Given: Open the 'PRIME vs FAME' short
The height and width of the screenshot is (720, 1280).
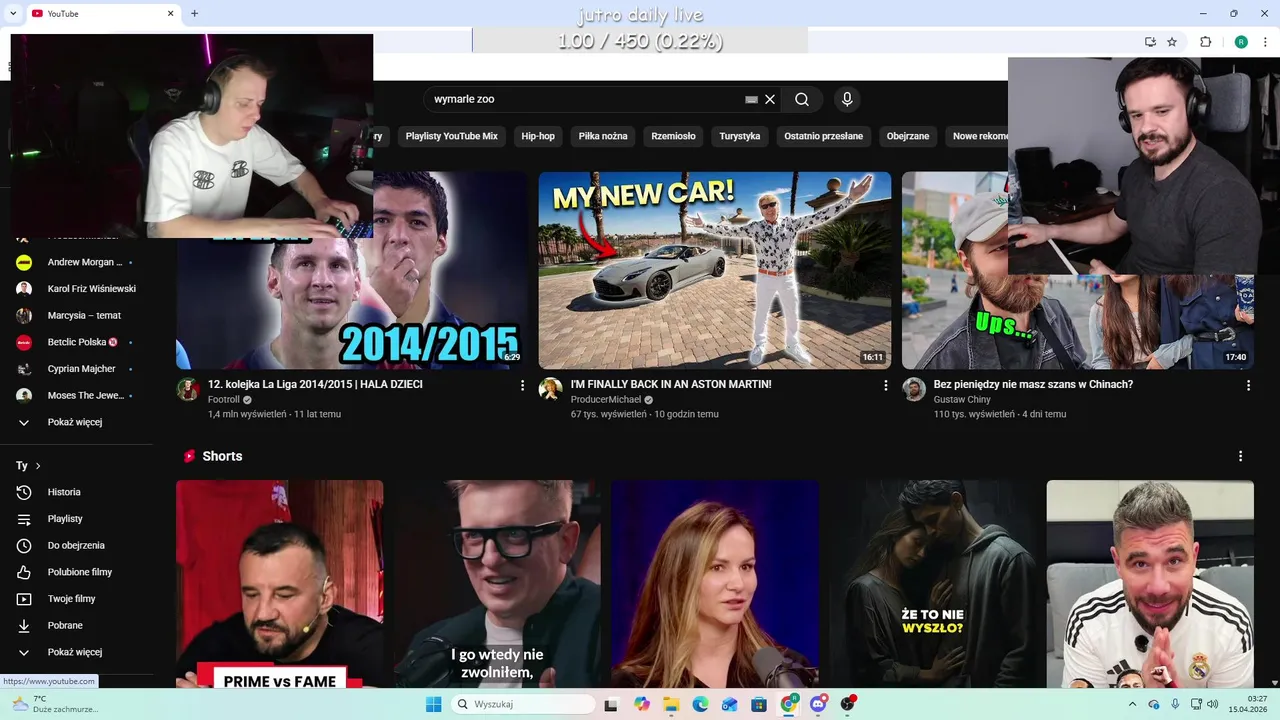Looking at the screenshot, I should click(279, 584).
